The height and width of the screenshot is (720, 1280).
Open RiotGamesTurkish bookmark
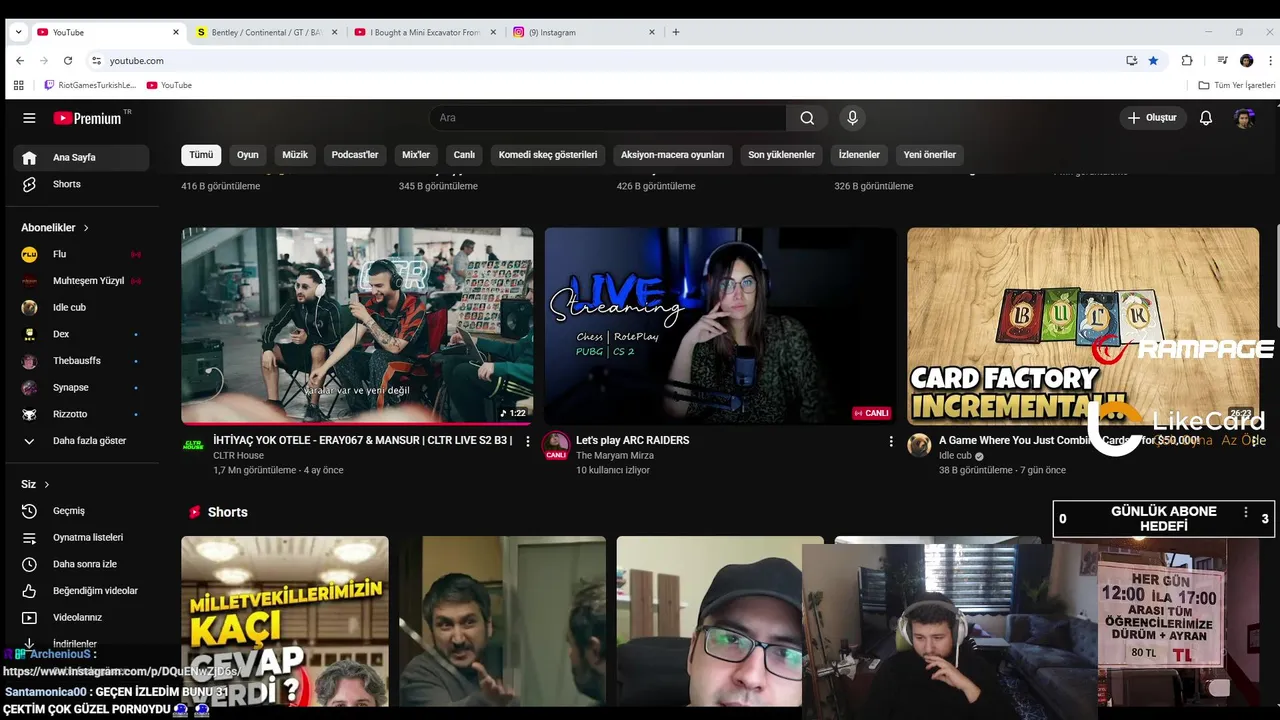point(90,85)
